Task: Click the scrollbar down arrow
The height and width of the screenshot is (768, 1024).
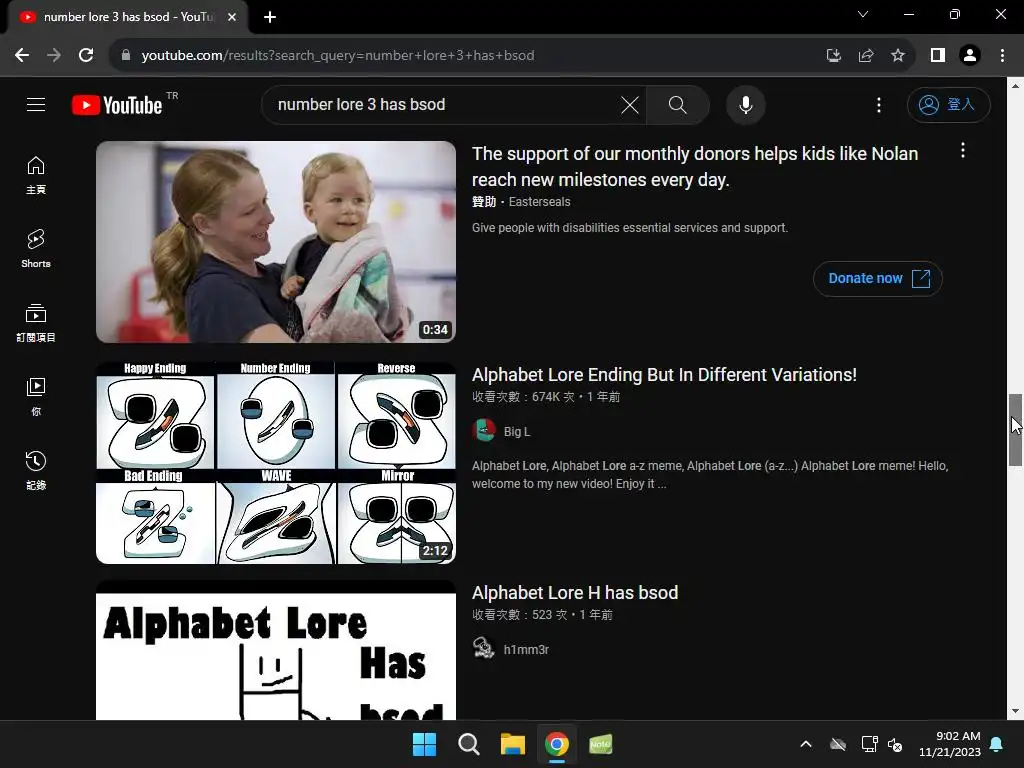Action: [x=1015, y=711]
